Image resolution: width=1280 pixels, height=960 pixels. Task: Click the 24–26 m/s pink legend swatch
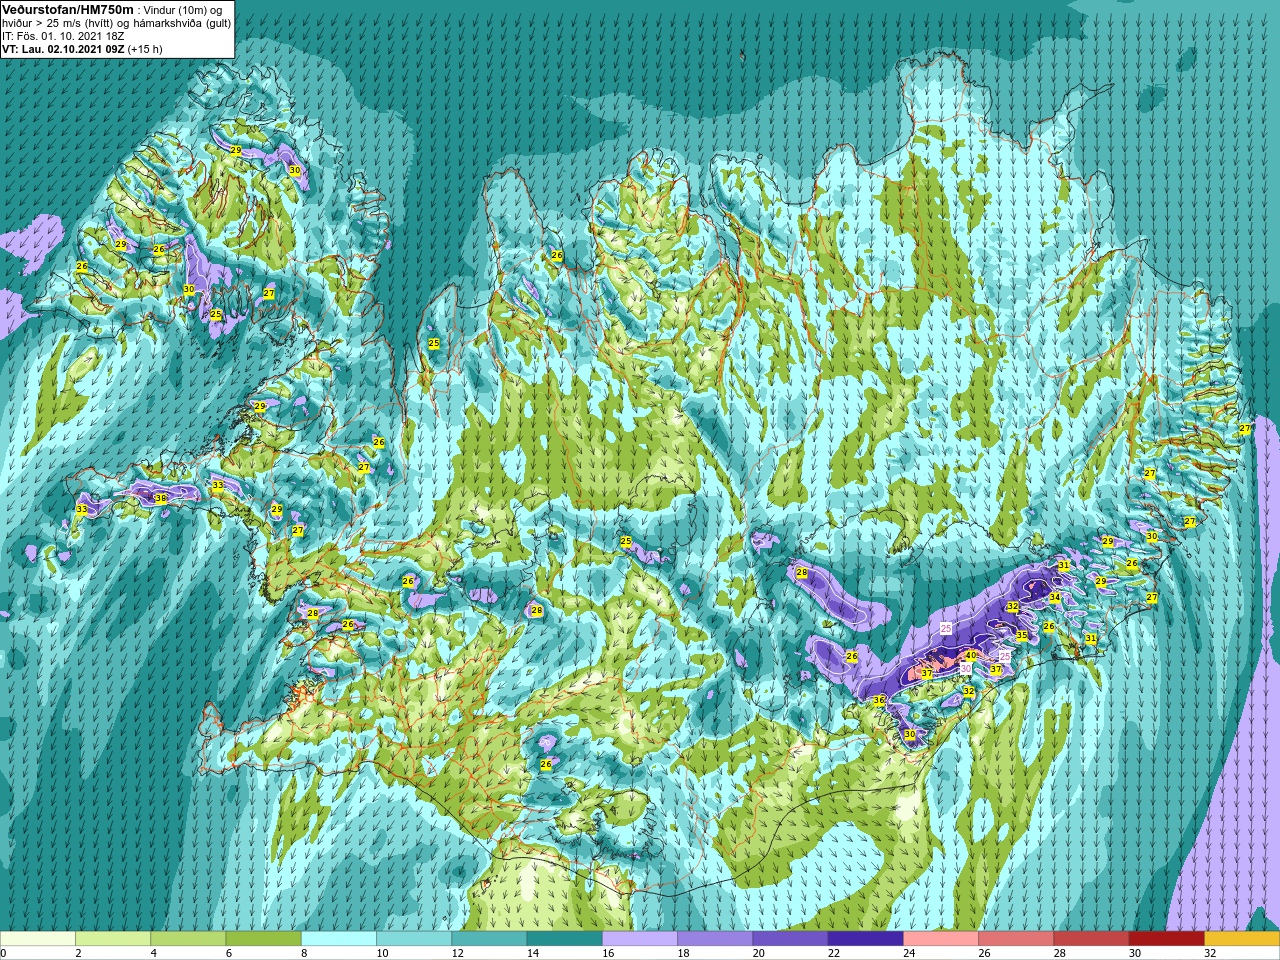941,939
